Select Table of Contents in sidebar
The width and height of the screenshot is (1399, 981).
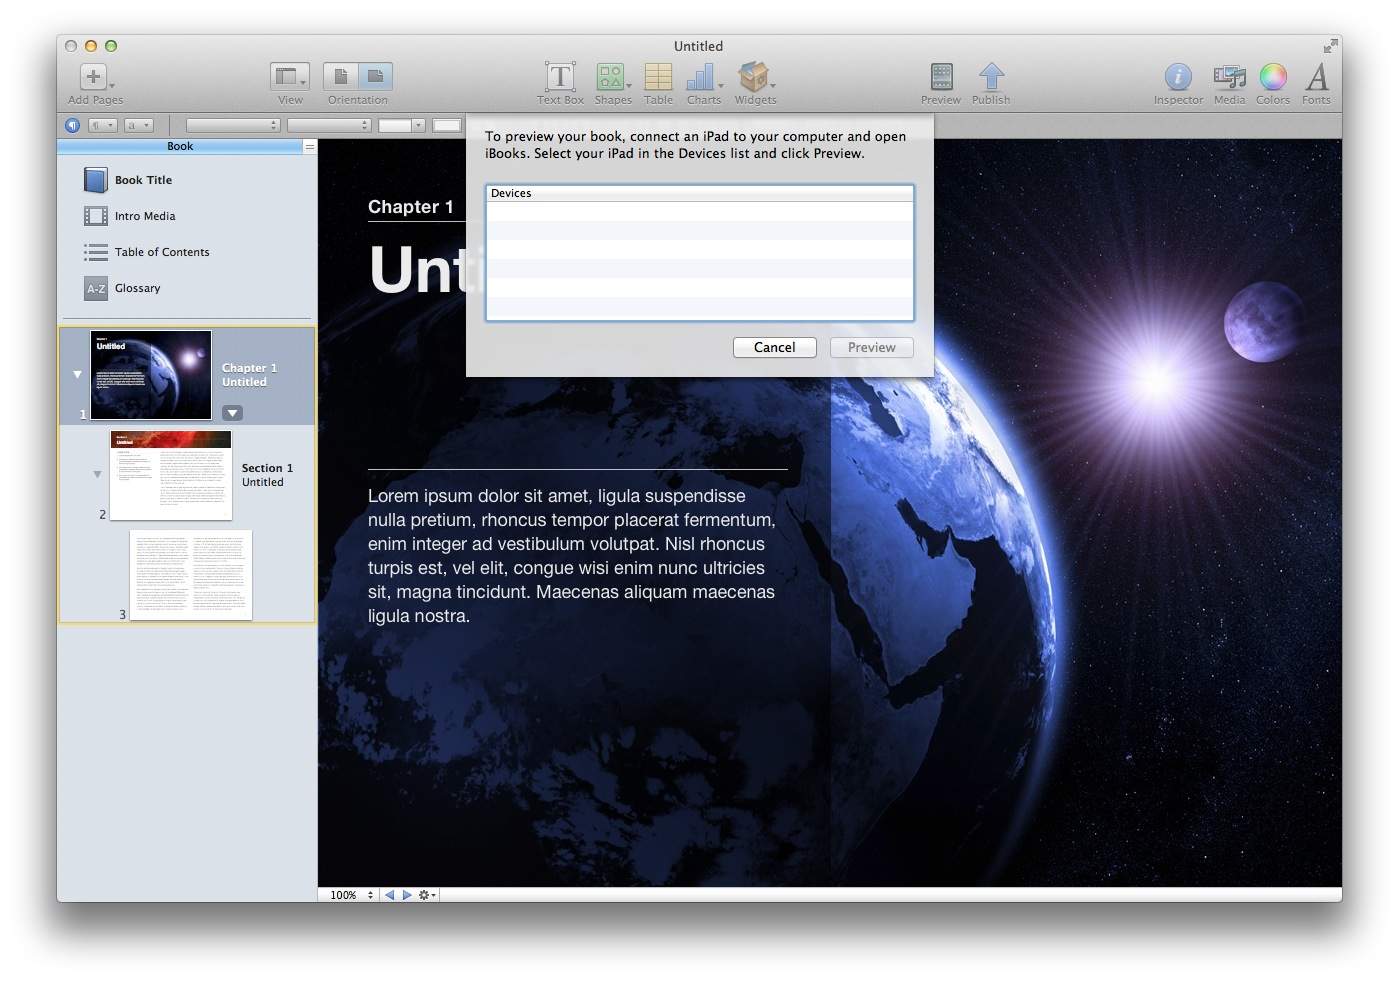tap(161, 252)
